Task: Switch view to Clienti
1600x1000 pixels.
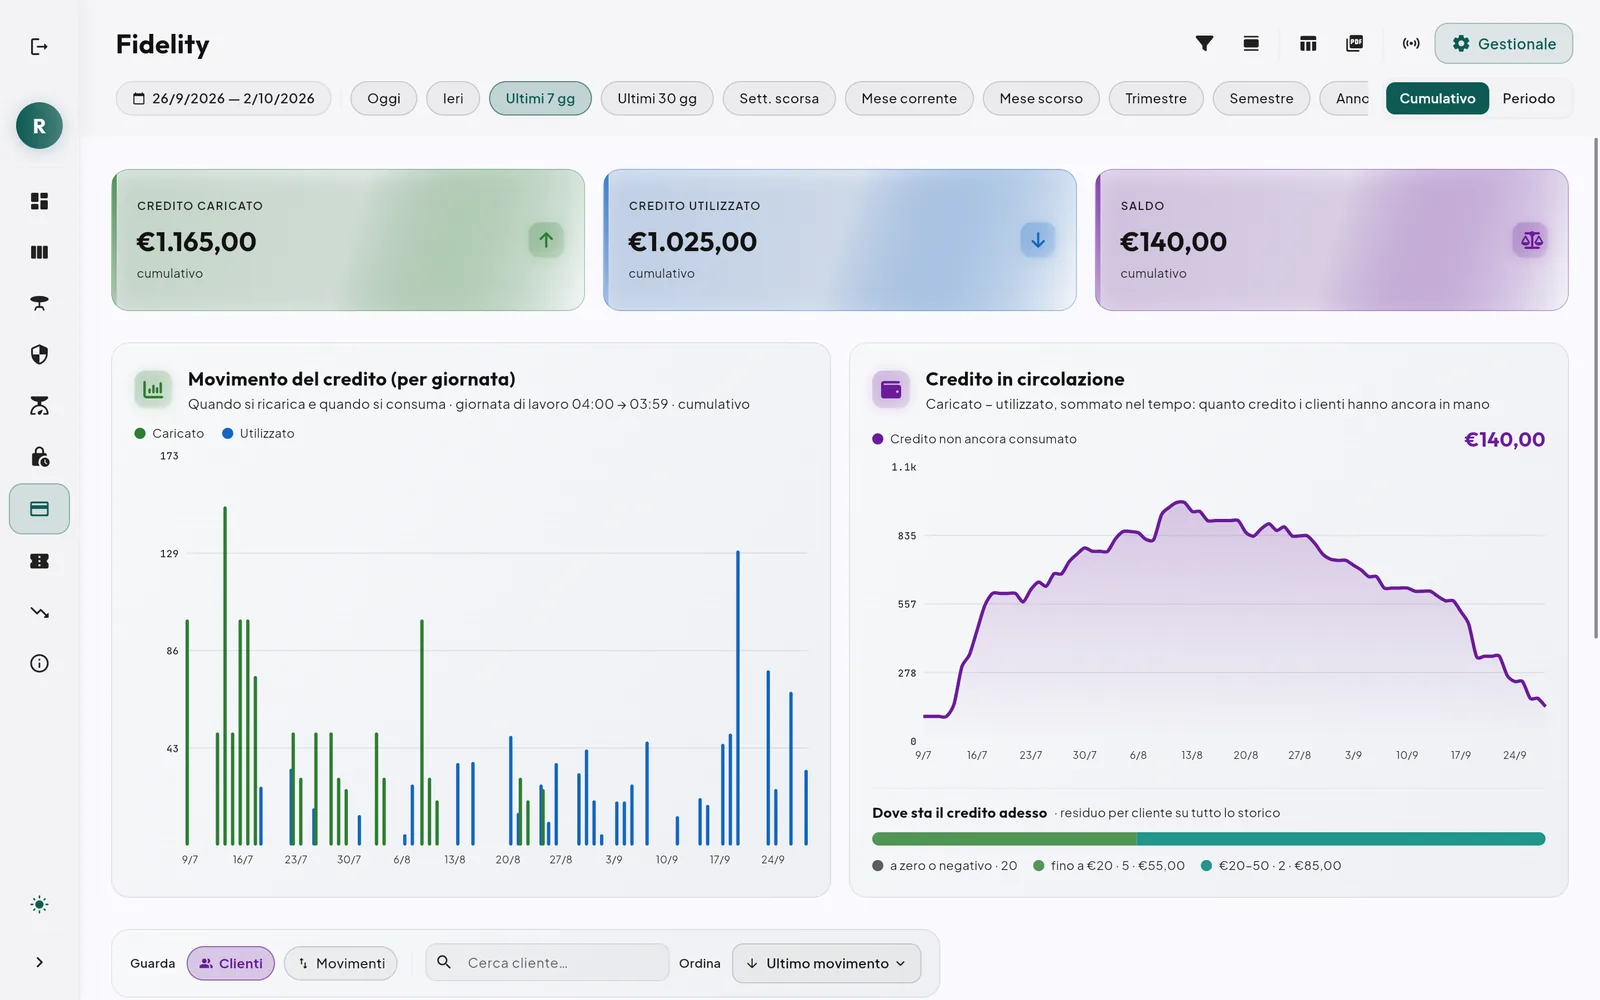Action: click(231, 963)
